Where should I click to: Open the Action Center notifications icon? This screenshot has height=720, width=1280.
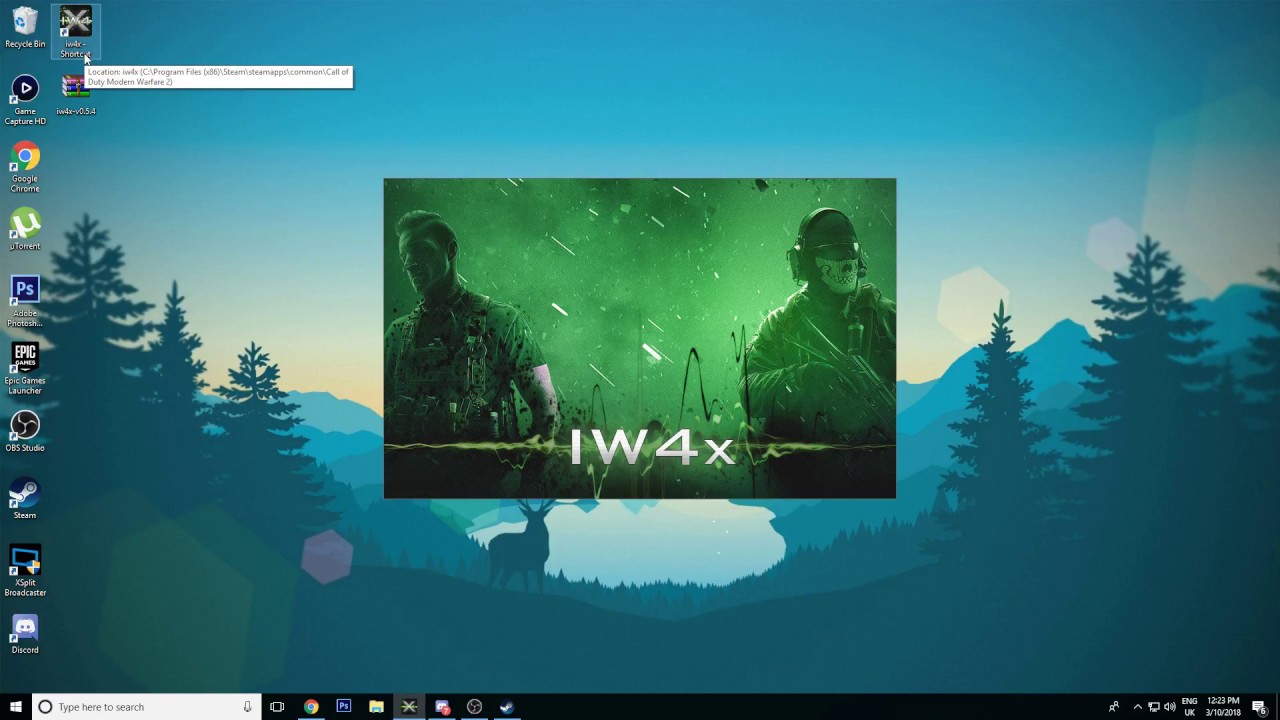click(1259, 707)
